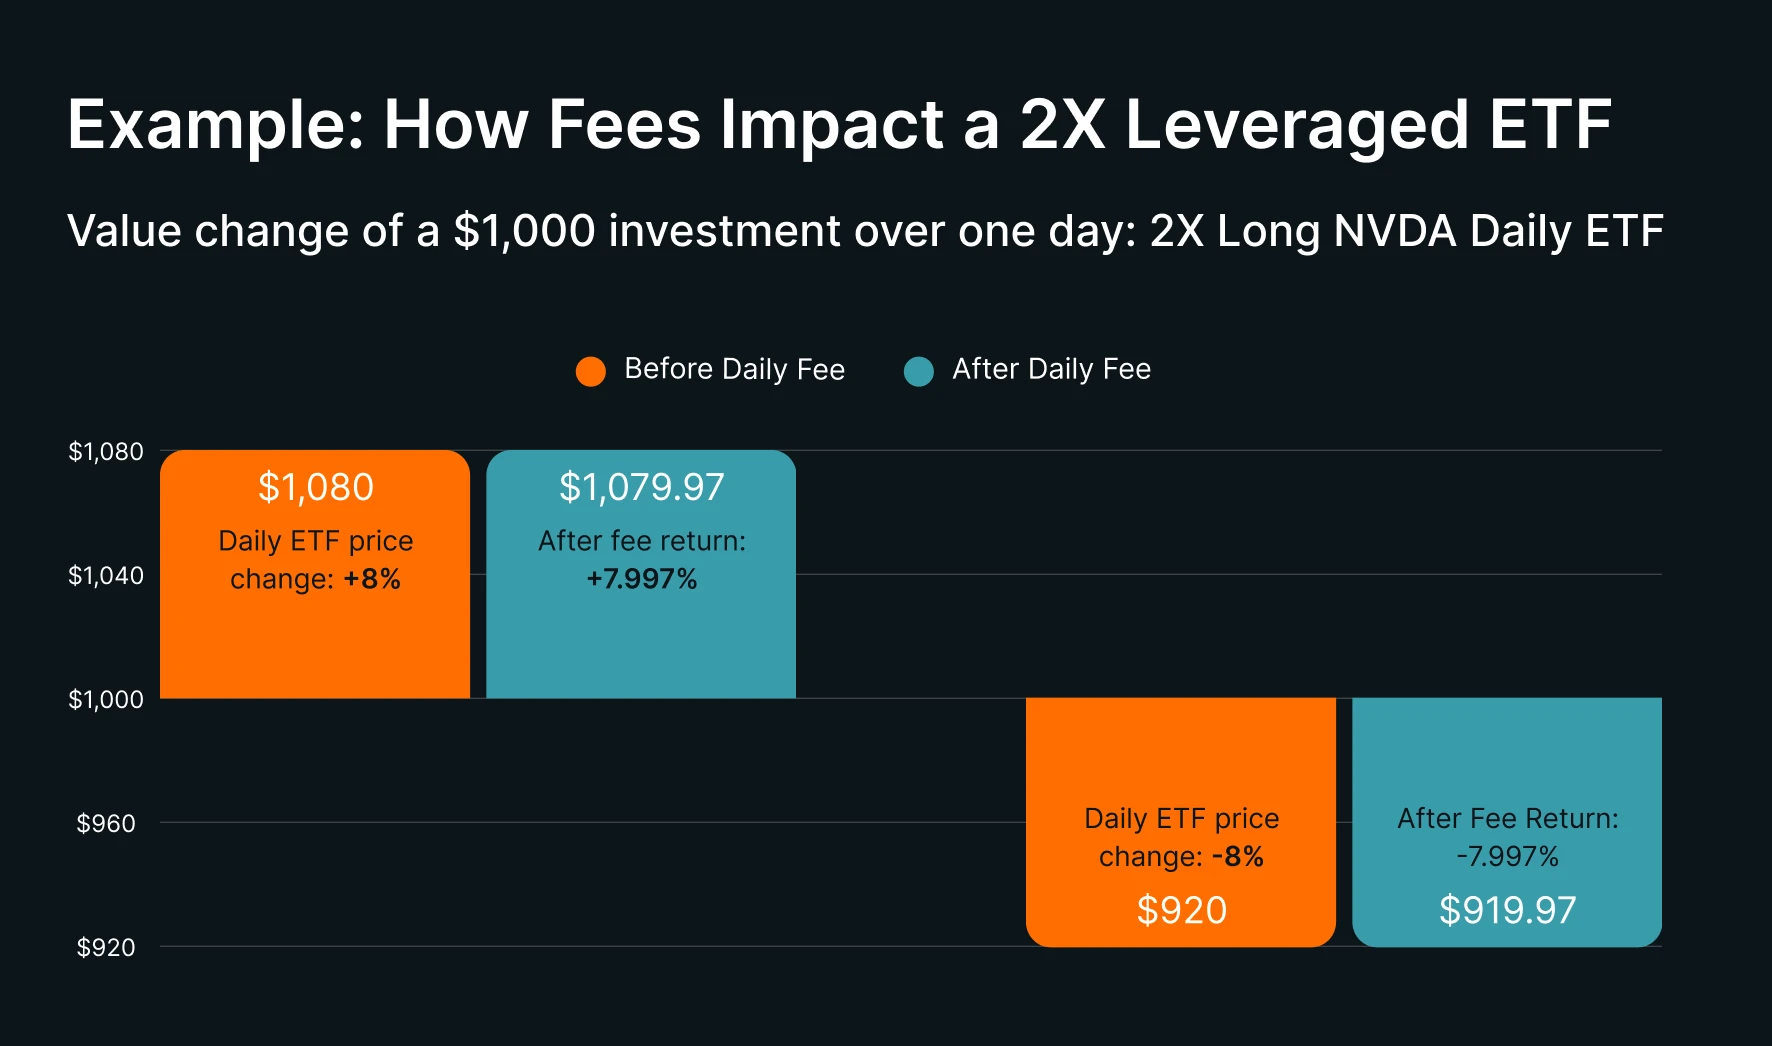1772x1046 pixels.
Task: Select the +7.997% after fee return text
Action: [x=641, y=579]
